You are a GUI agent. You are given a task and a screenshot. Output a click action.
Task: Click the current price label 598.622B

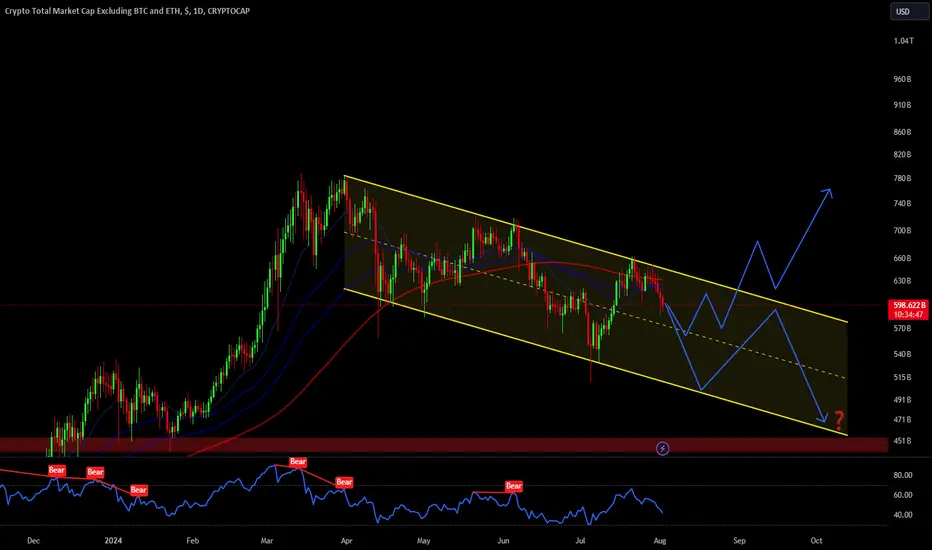point(908,305)
